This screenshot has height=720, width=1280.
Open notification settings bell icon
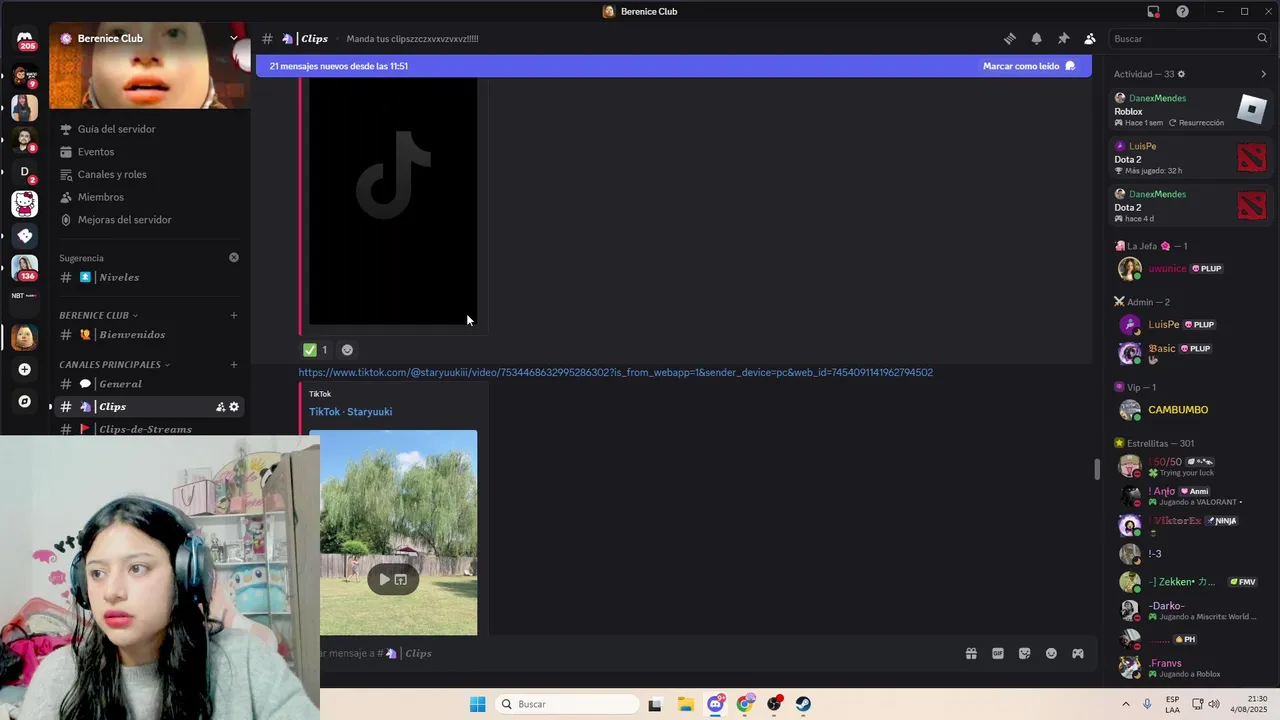(x=1036, y=39)
